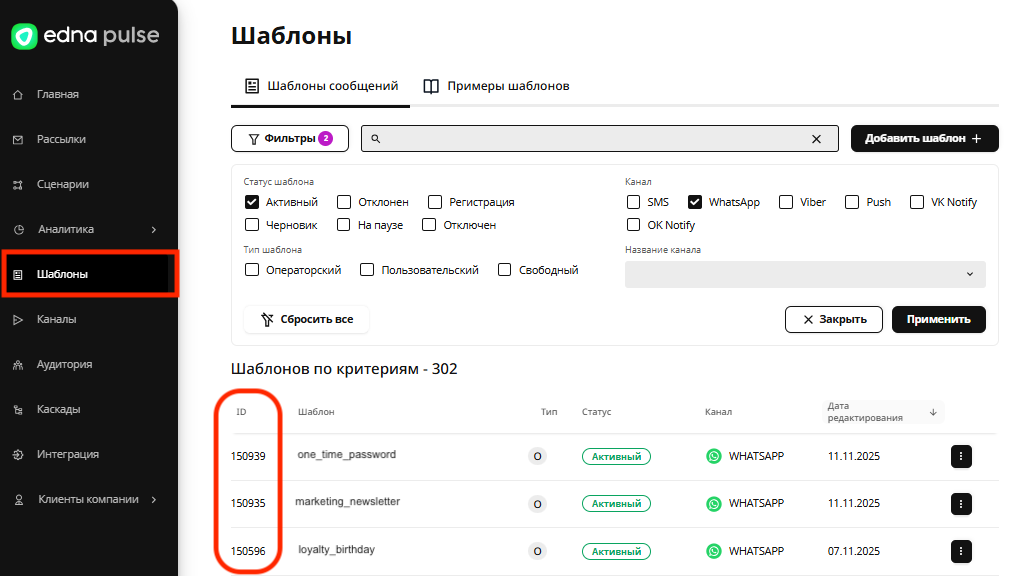Enable the SMS channel checkbox
The width and height of the screenshot is (1019, 576).
point(633,202)
